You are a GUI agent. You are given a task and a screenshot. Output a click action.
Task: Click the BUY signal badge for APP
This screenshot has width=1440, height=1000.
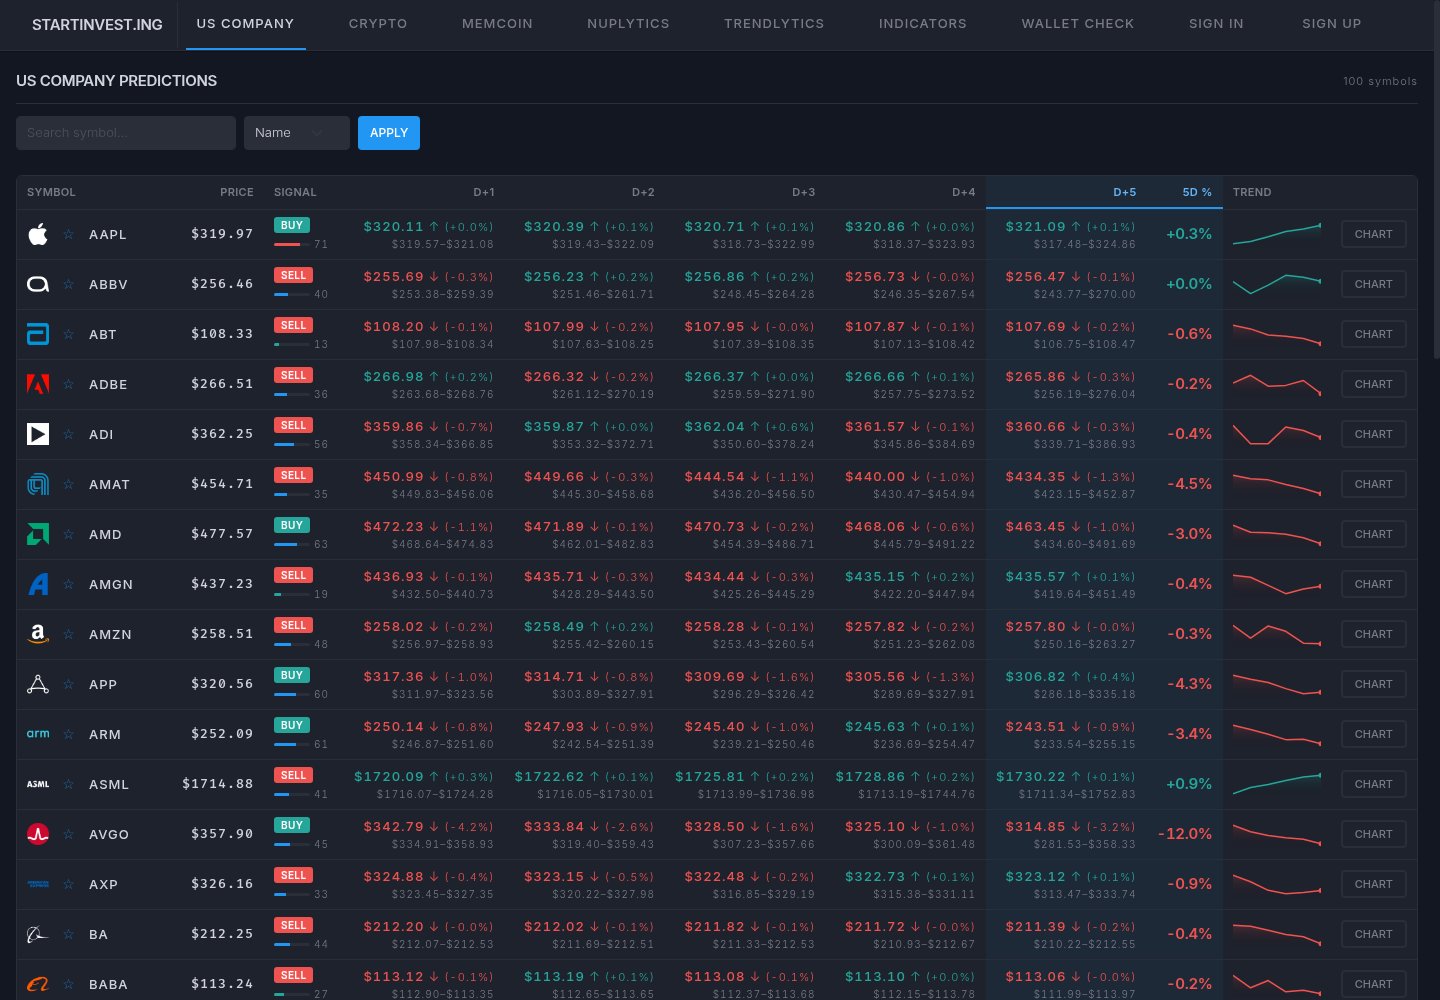[292, 675]
